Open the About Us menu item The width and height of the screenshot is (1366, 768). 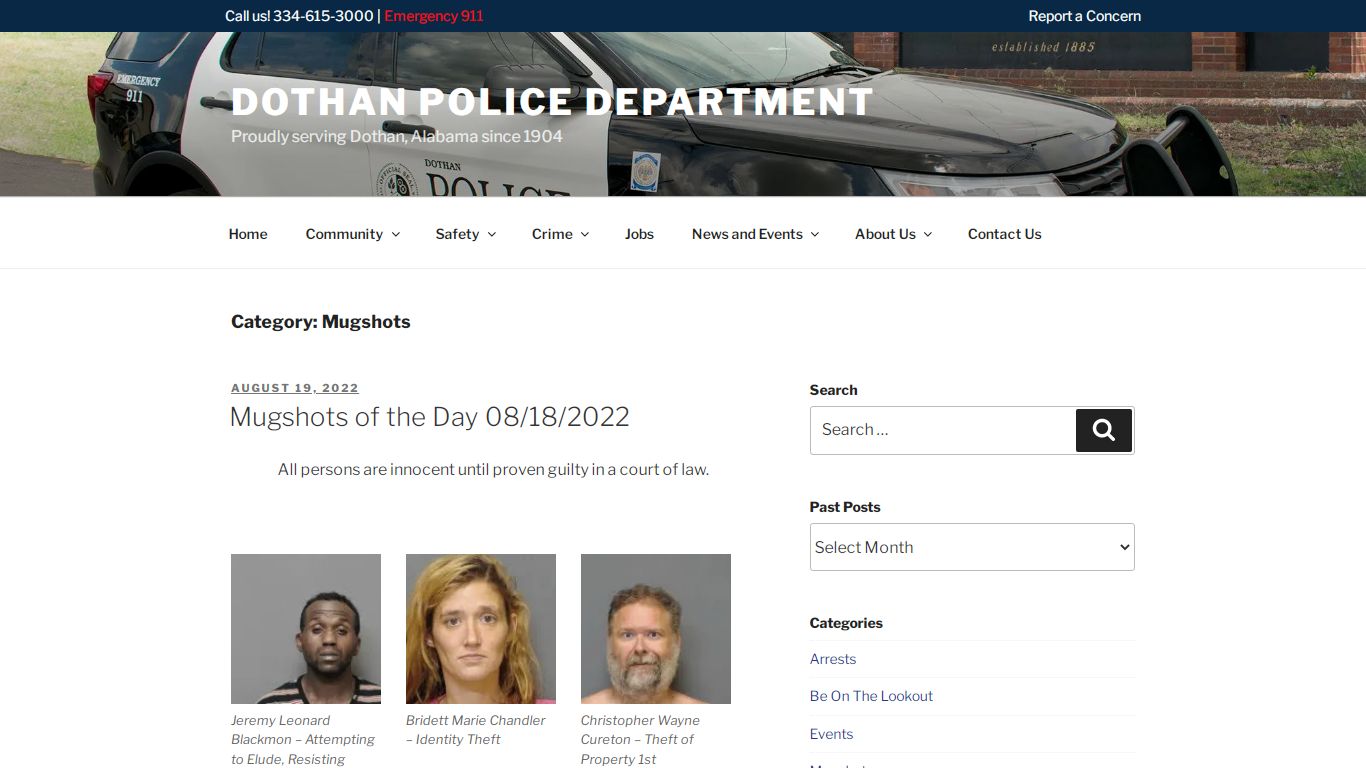click(885, 234)
